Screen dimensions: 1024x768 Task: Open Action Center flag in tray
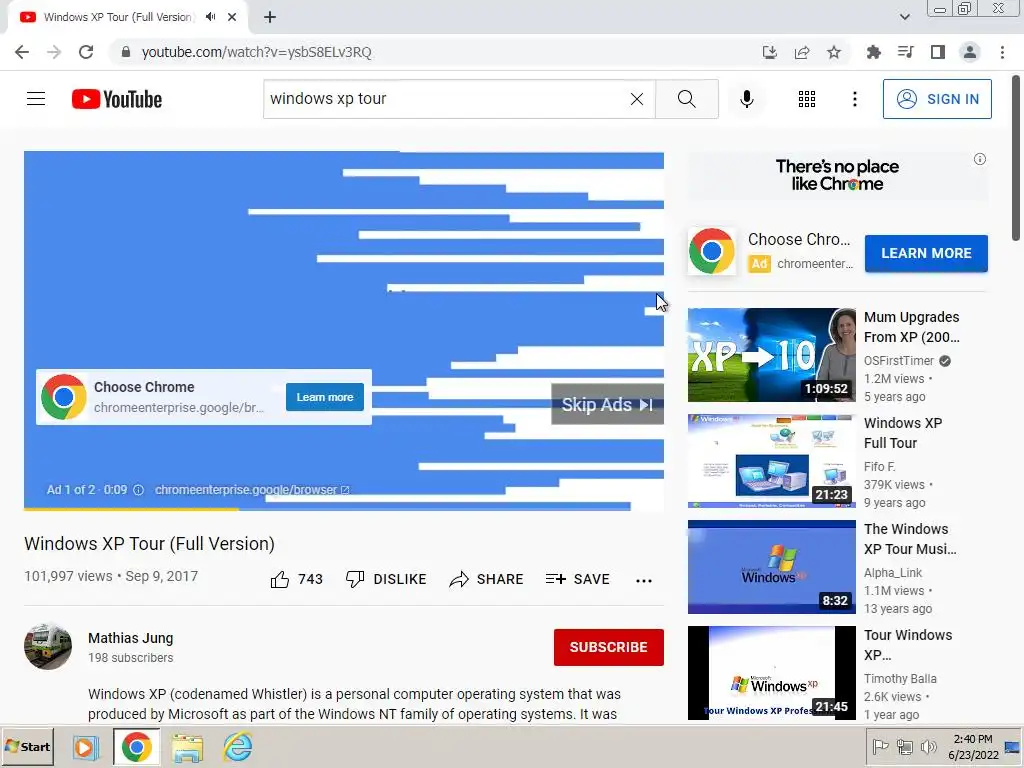tap(880, 746)
